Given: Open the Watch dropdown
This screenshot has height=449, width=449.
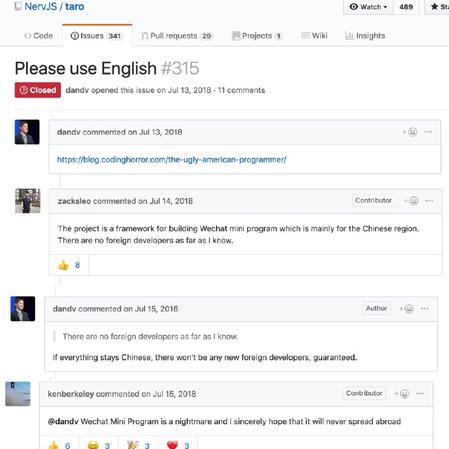Looking at the screenshot, I should [x=368, y=7].
